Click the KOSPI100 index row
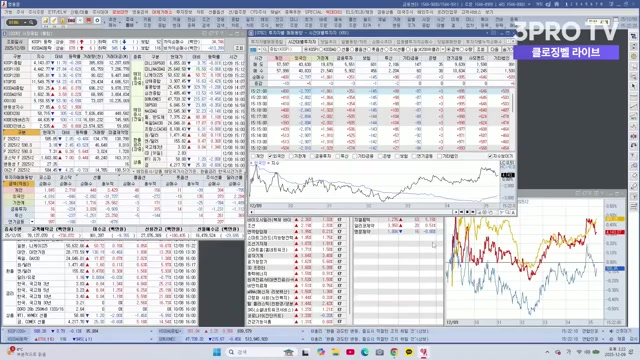 click(66, 69)
